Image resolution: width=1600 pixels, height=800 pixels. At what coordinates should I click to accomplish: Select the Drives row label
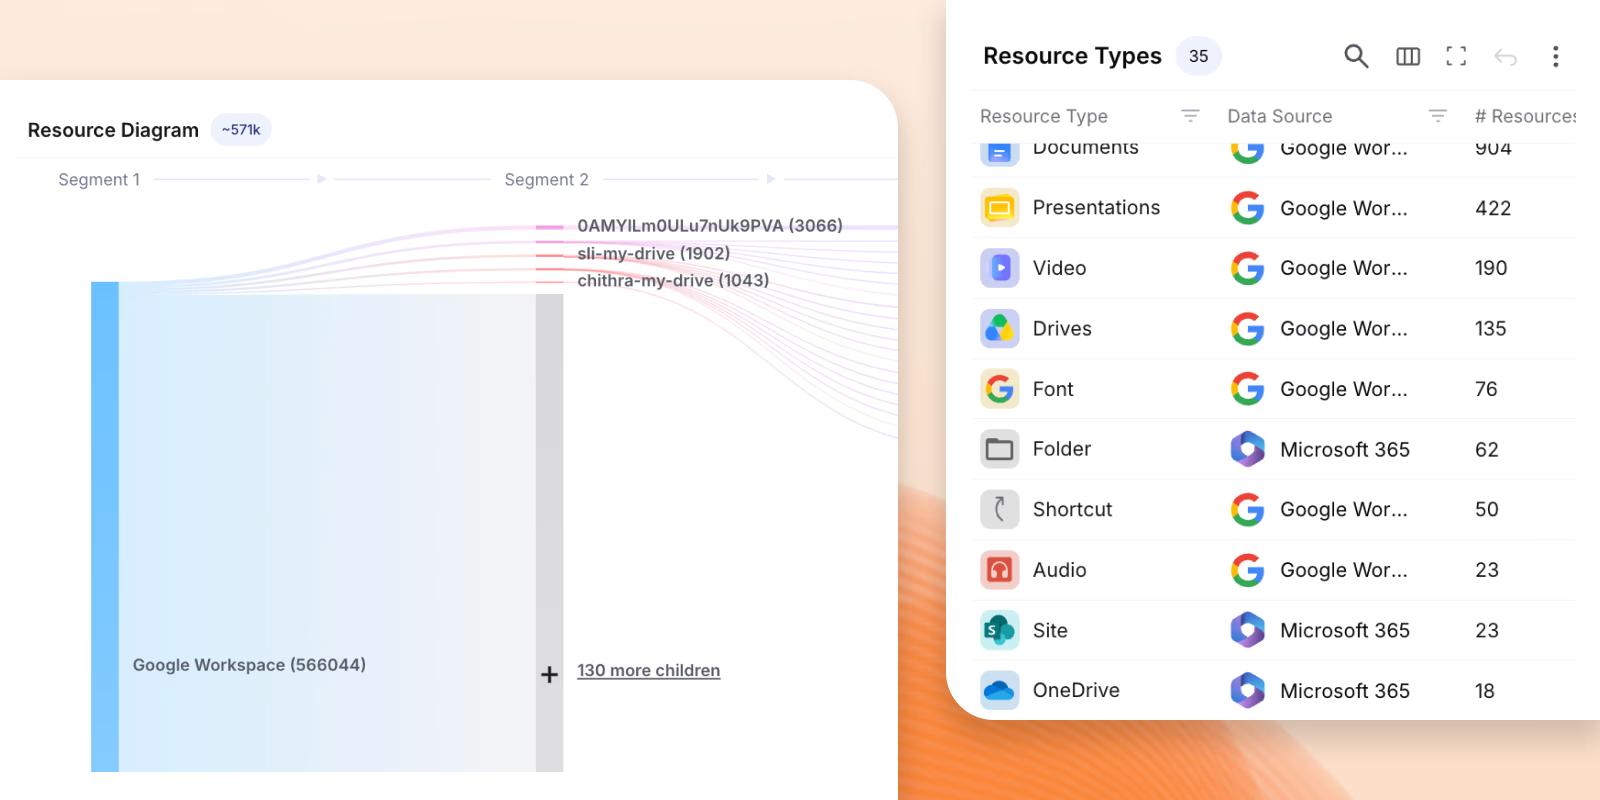coord(1062,328)
